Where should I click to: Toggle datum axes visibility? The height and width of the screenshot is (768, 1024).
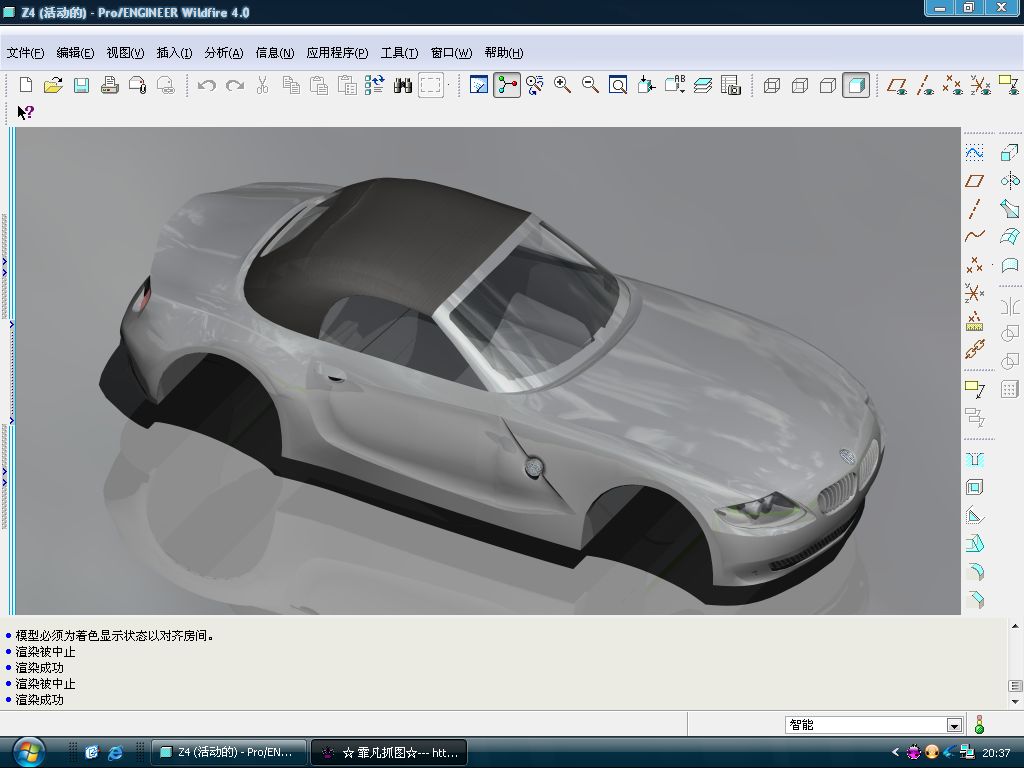[x=925, y=85]
